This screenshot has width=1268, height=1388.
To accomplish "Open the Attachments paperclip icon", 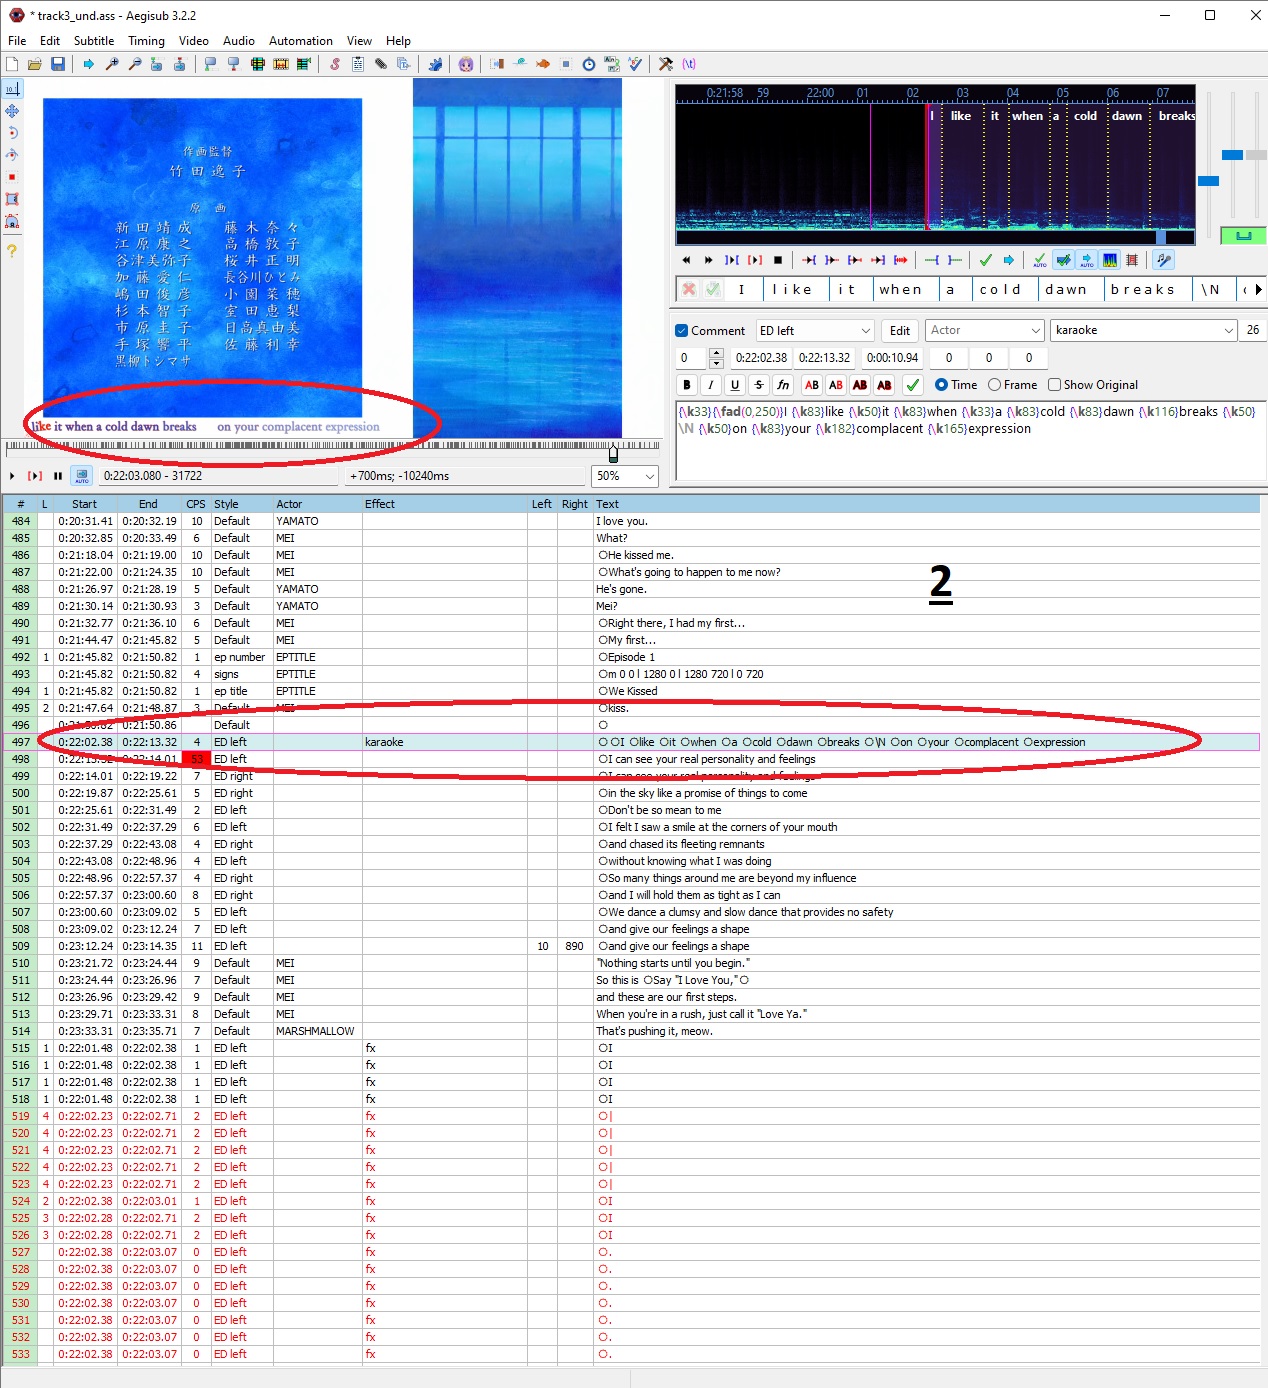I will coord(381,64).
